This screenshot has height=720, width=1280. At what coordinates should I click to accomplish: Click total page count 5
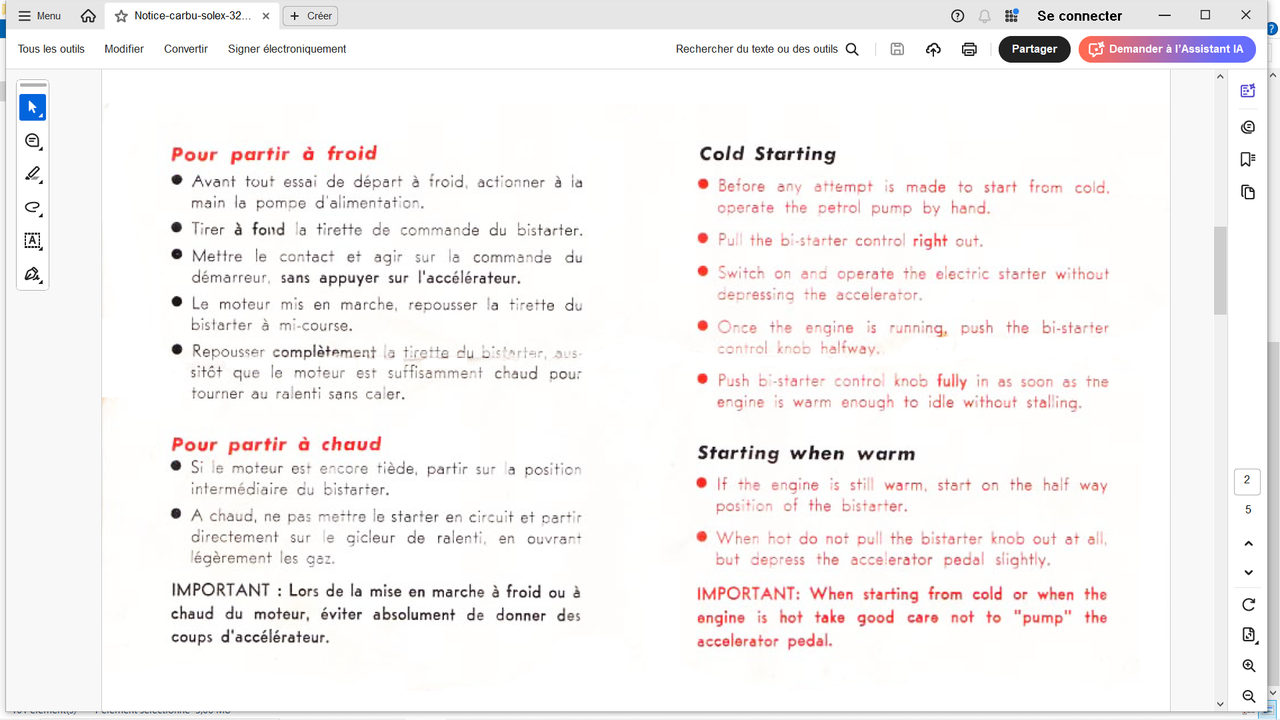1248,510
